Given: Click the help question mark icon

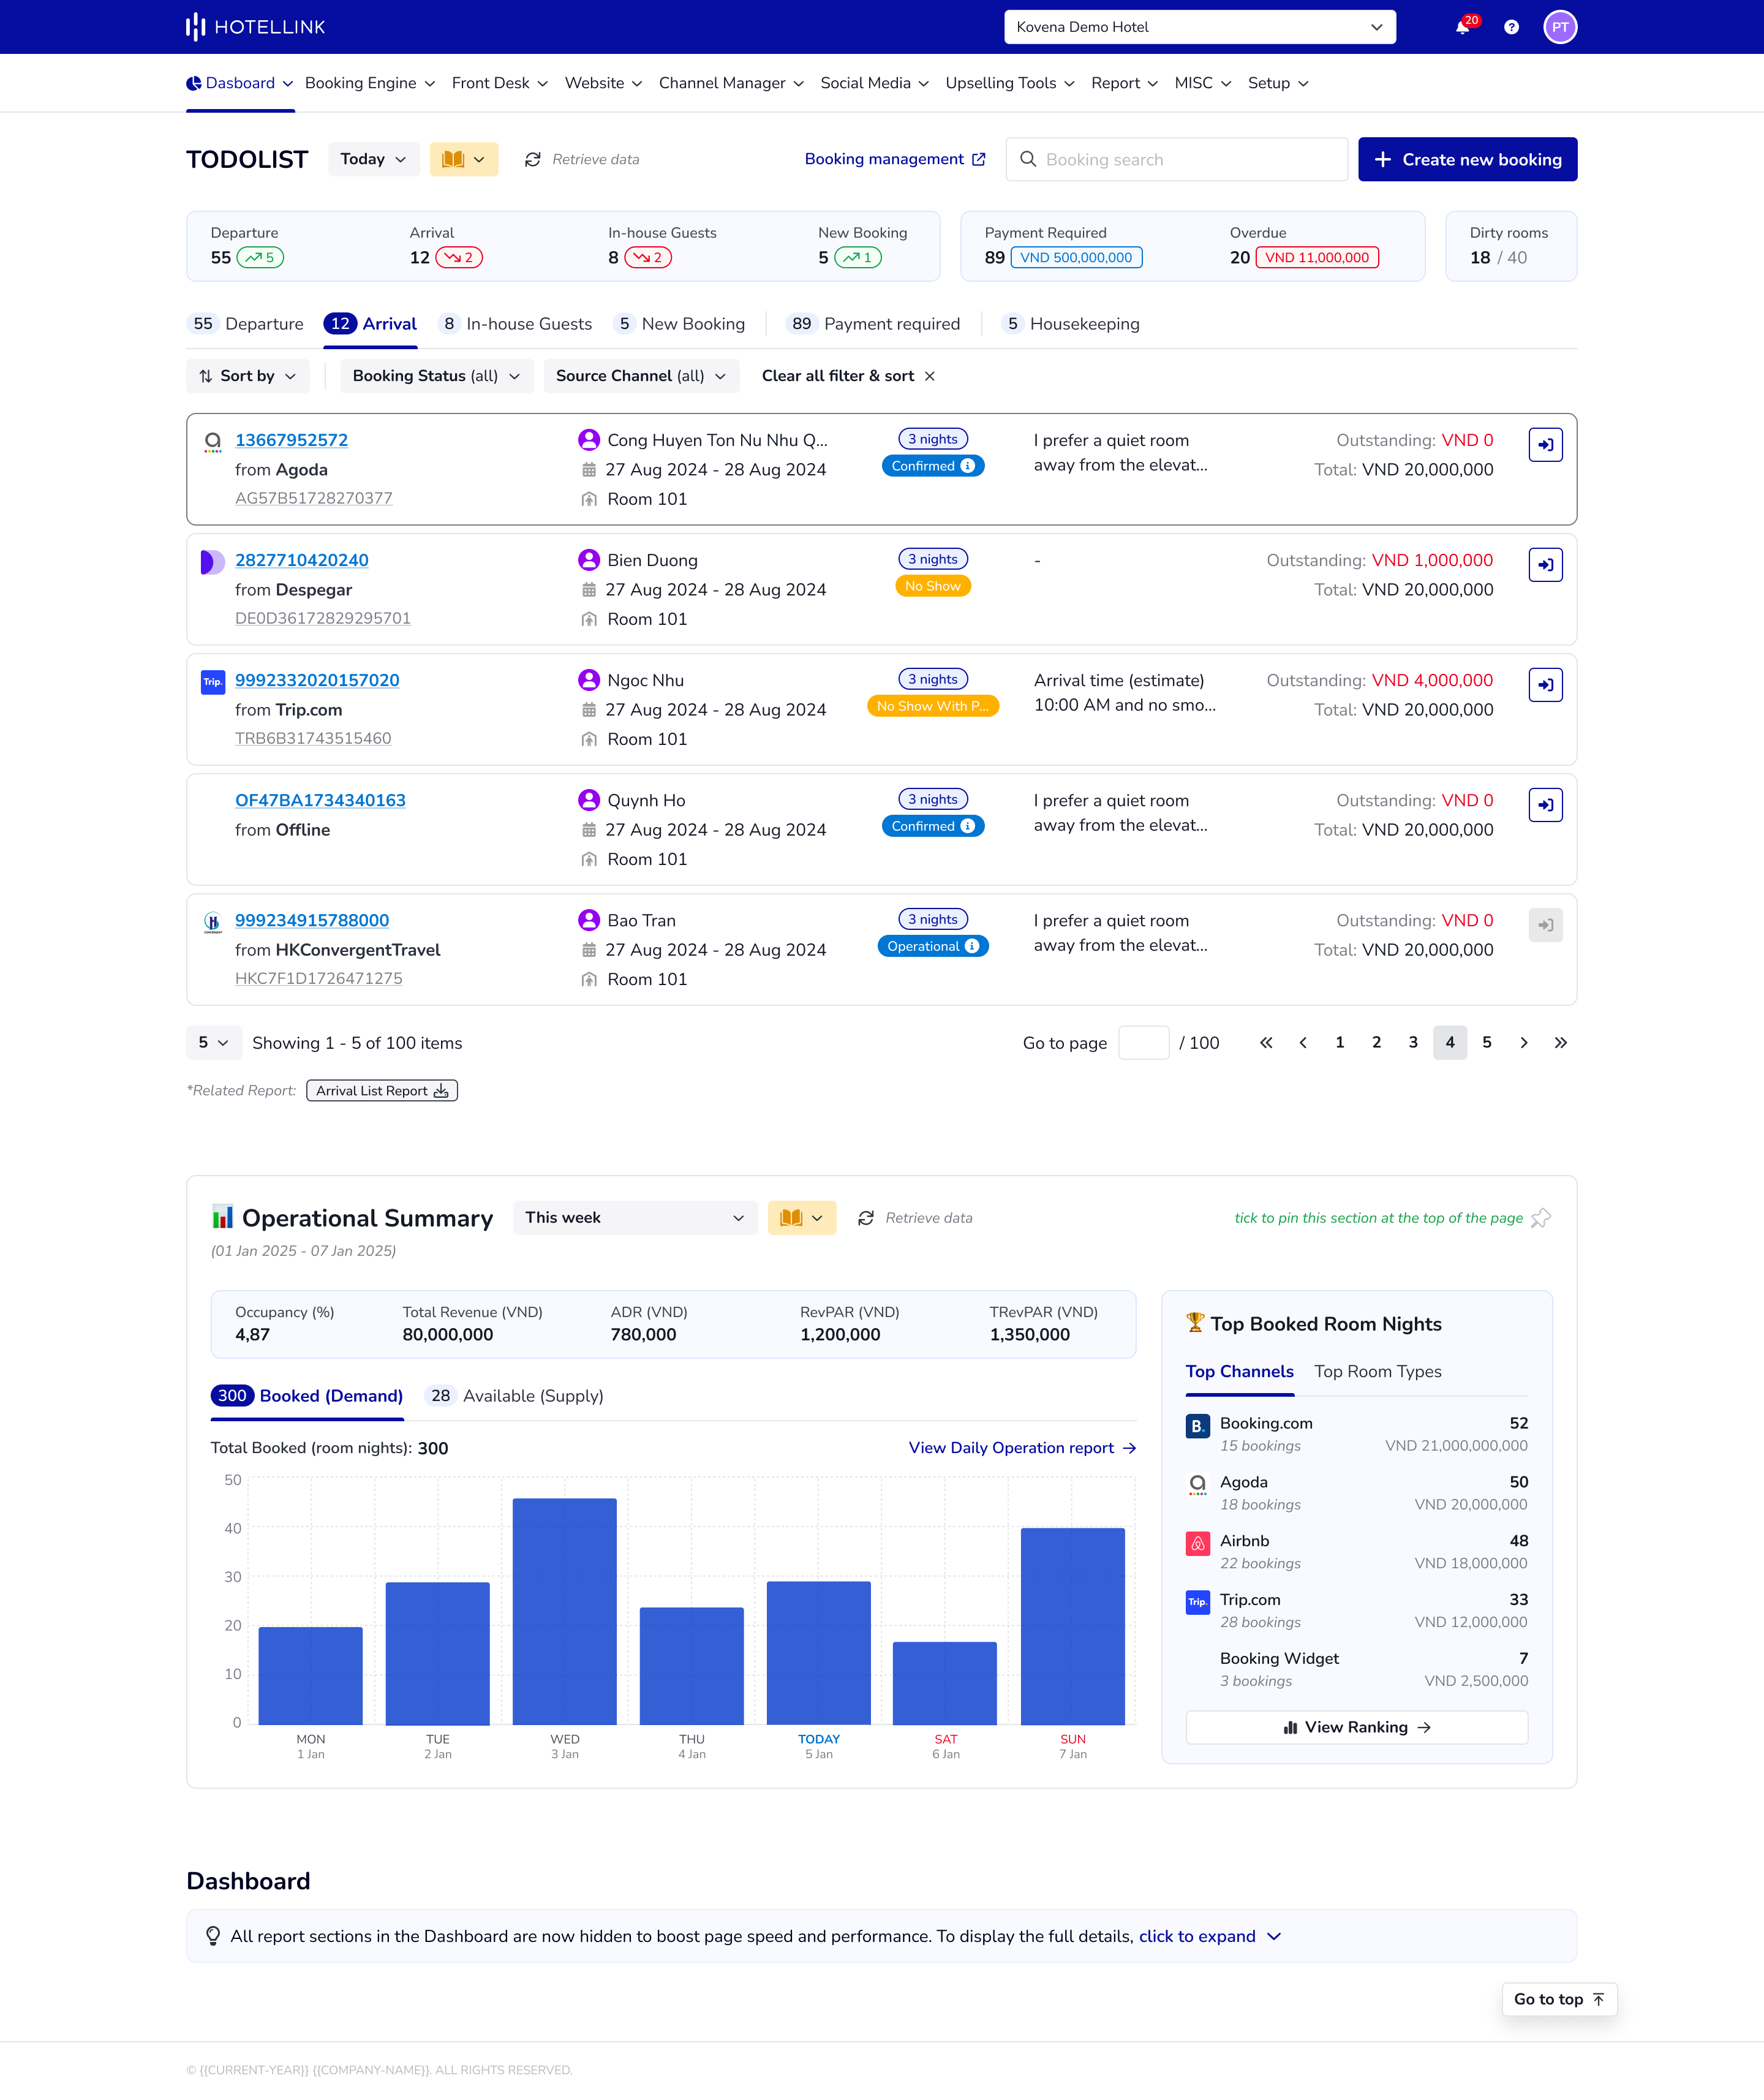Looking at the screenshot, I should pos(1511,27).
